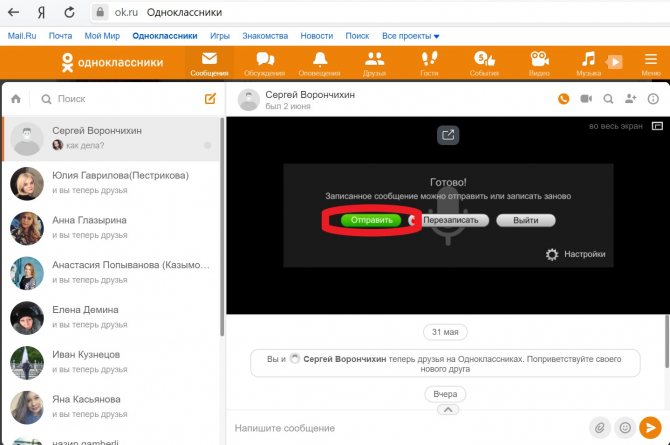This screenshot has height=445, width=670.
Task: Add participants with the add-person icon
Action: (x=630, y=99)
